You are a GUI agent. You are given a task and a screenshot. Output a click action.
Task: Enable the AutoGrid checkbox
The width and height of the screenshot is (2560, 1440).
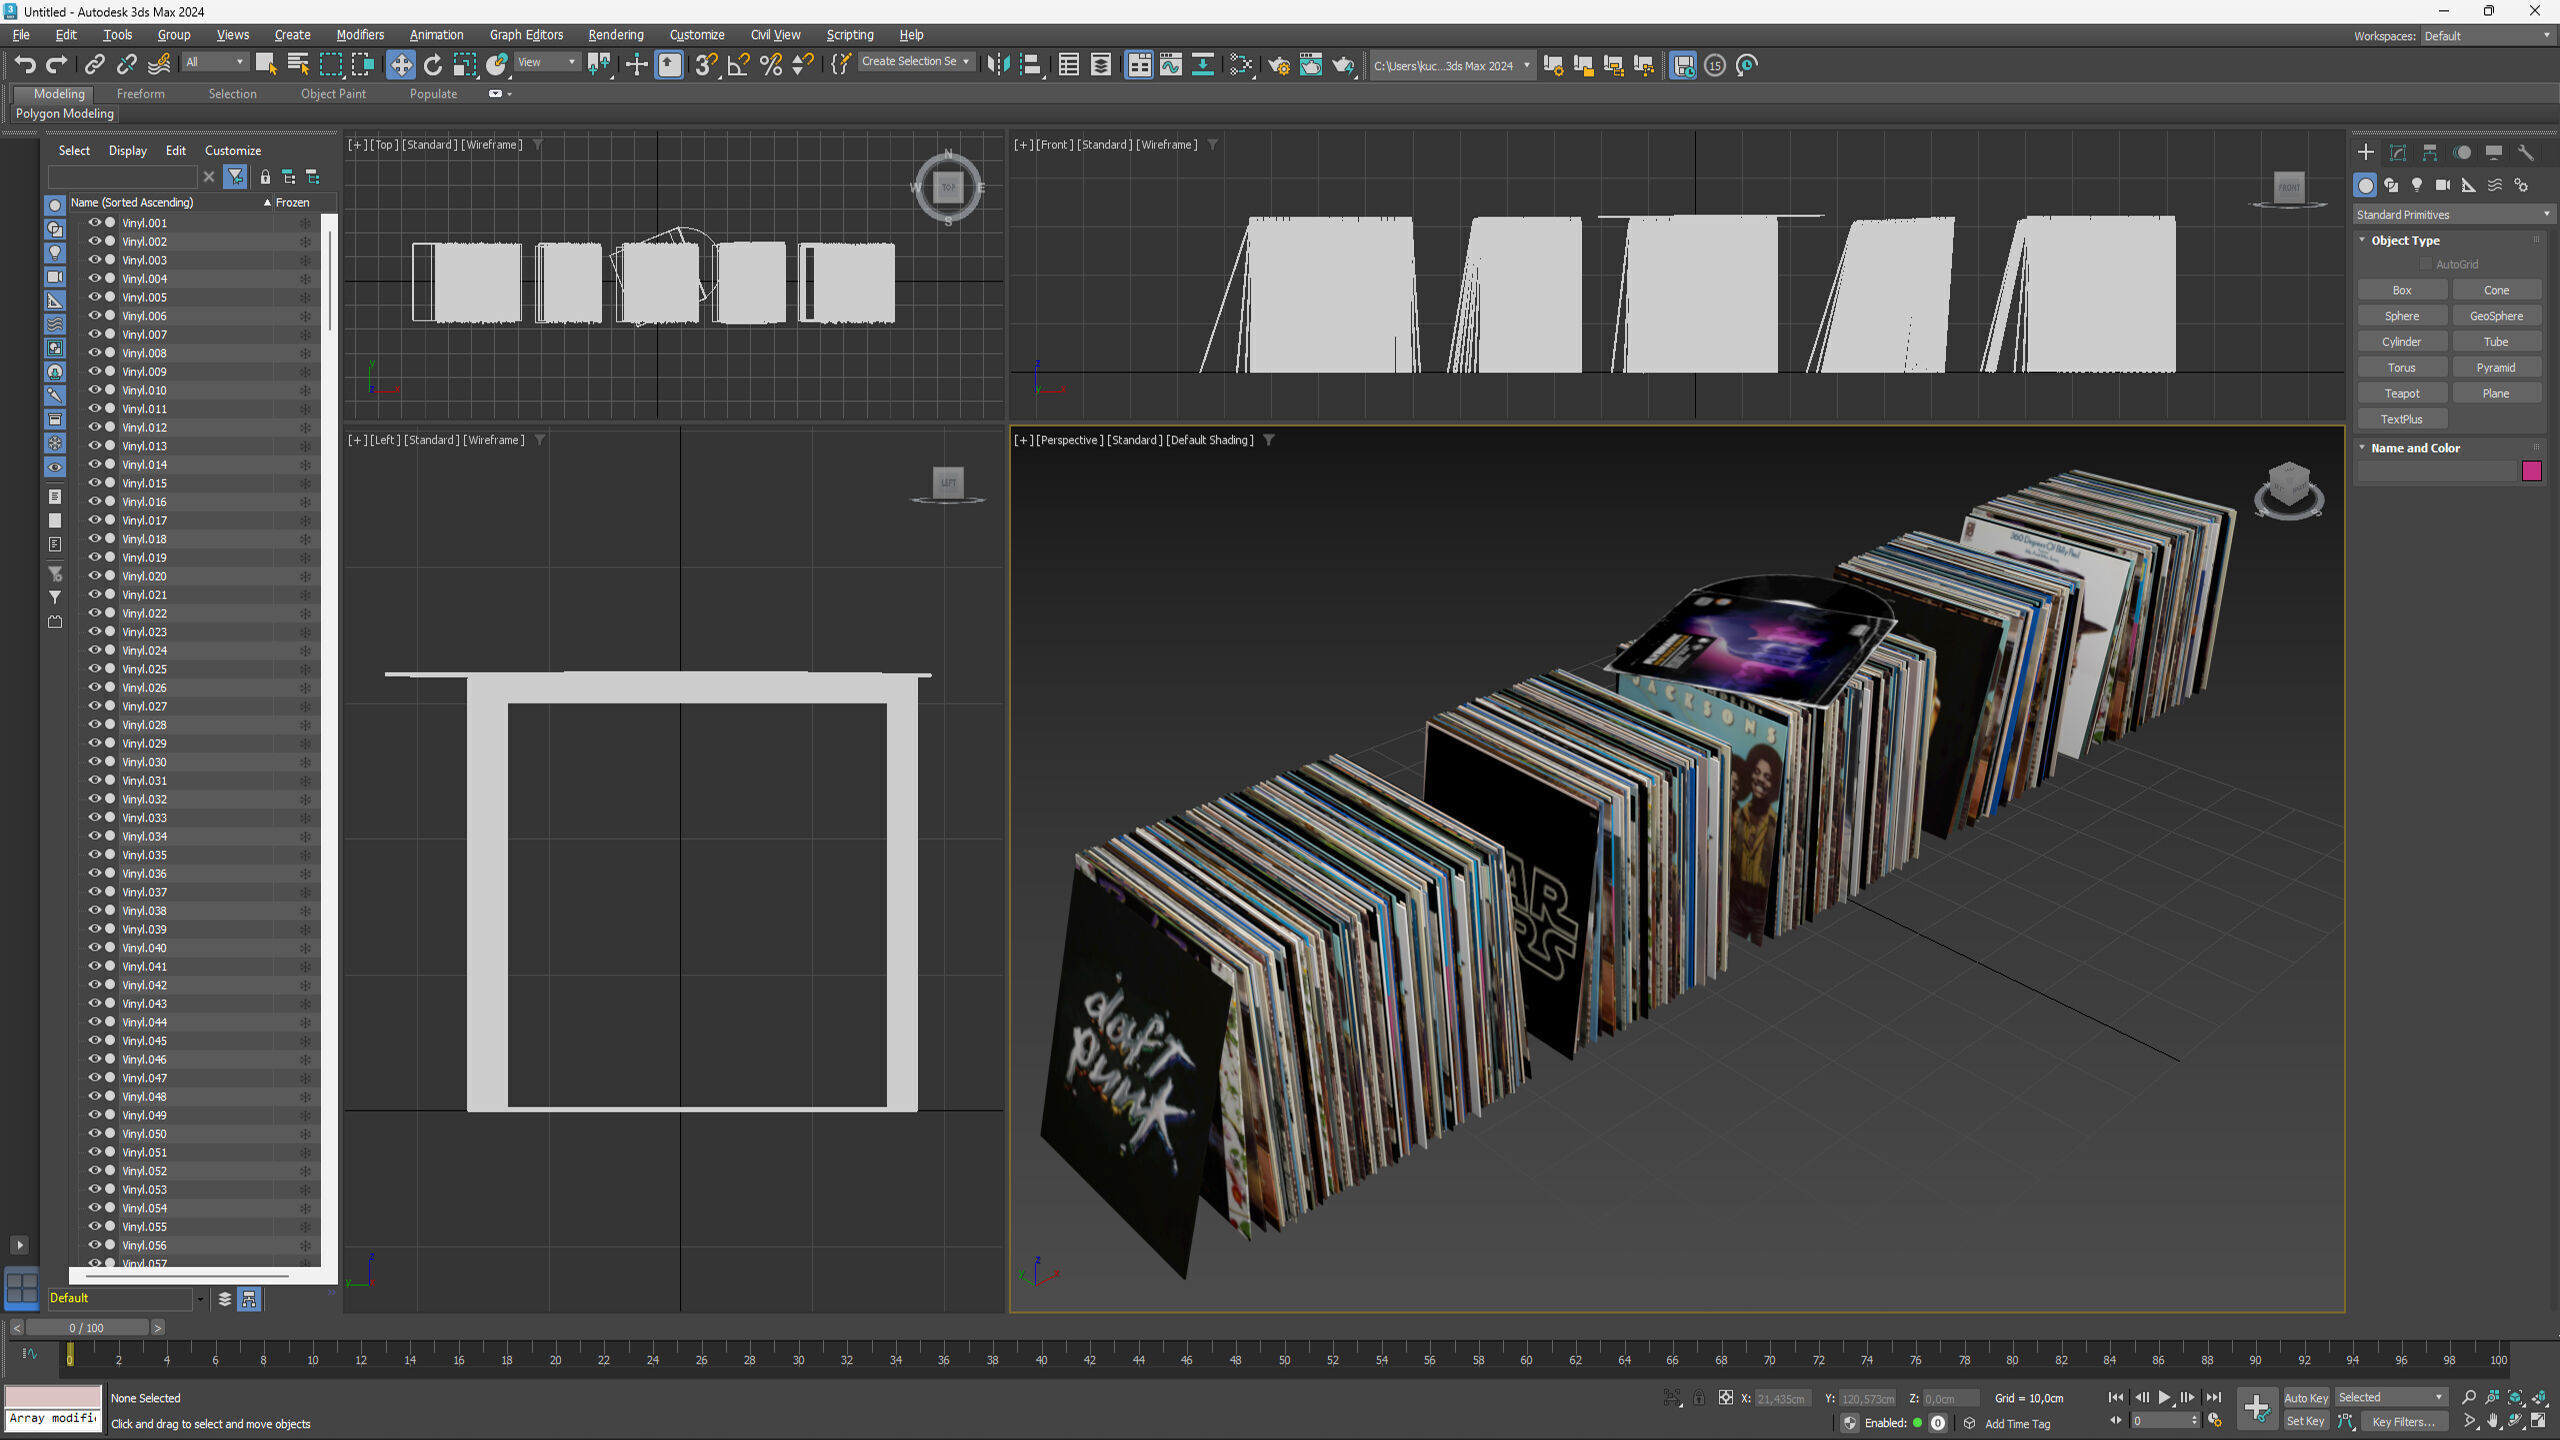click(2426, 264)
